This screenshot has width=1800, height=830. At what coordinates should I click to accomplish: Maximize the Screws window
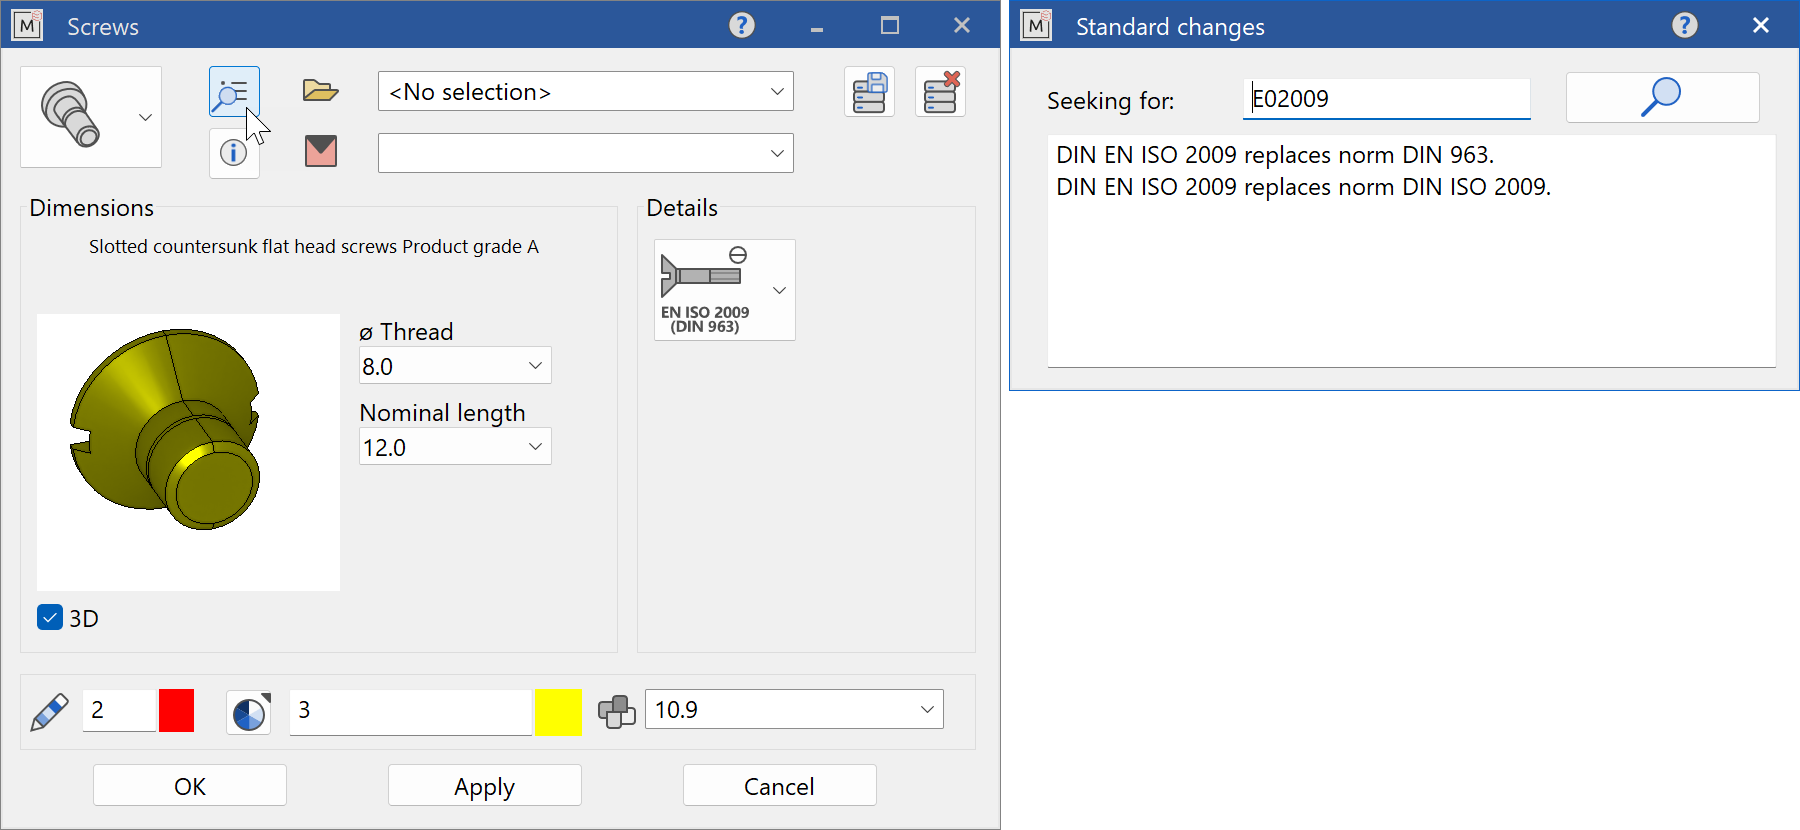tap(890, 25)
